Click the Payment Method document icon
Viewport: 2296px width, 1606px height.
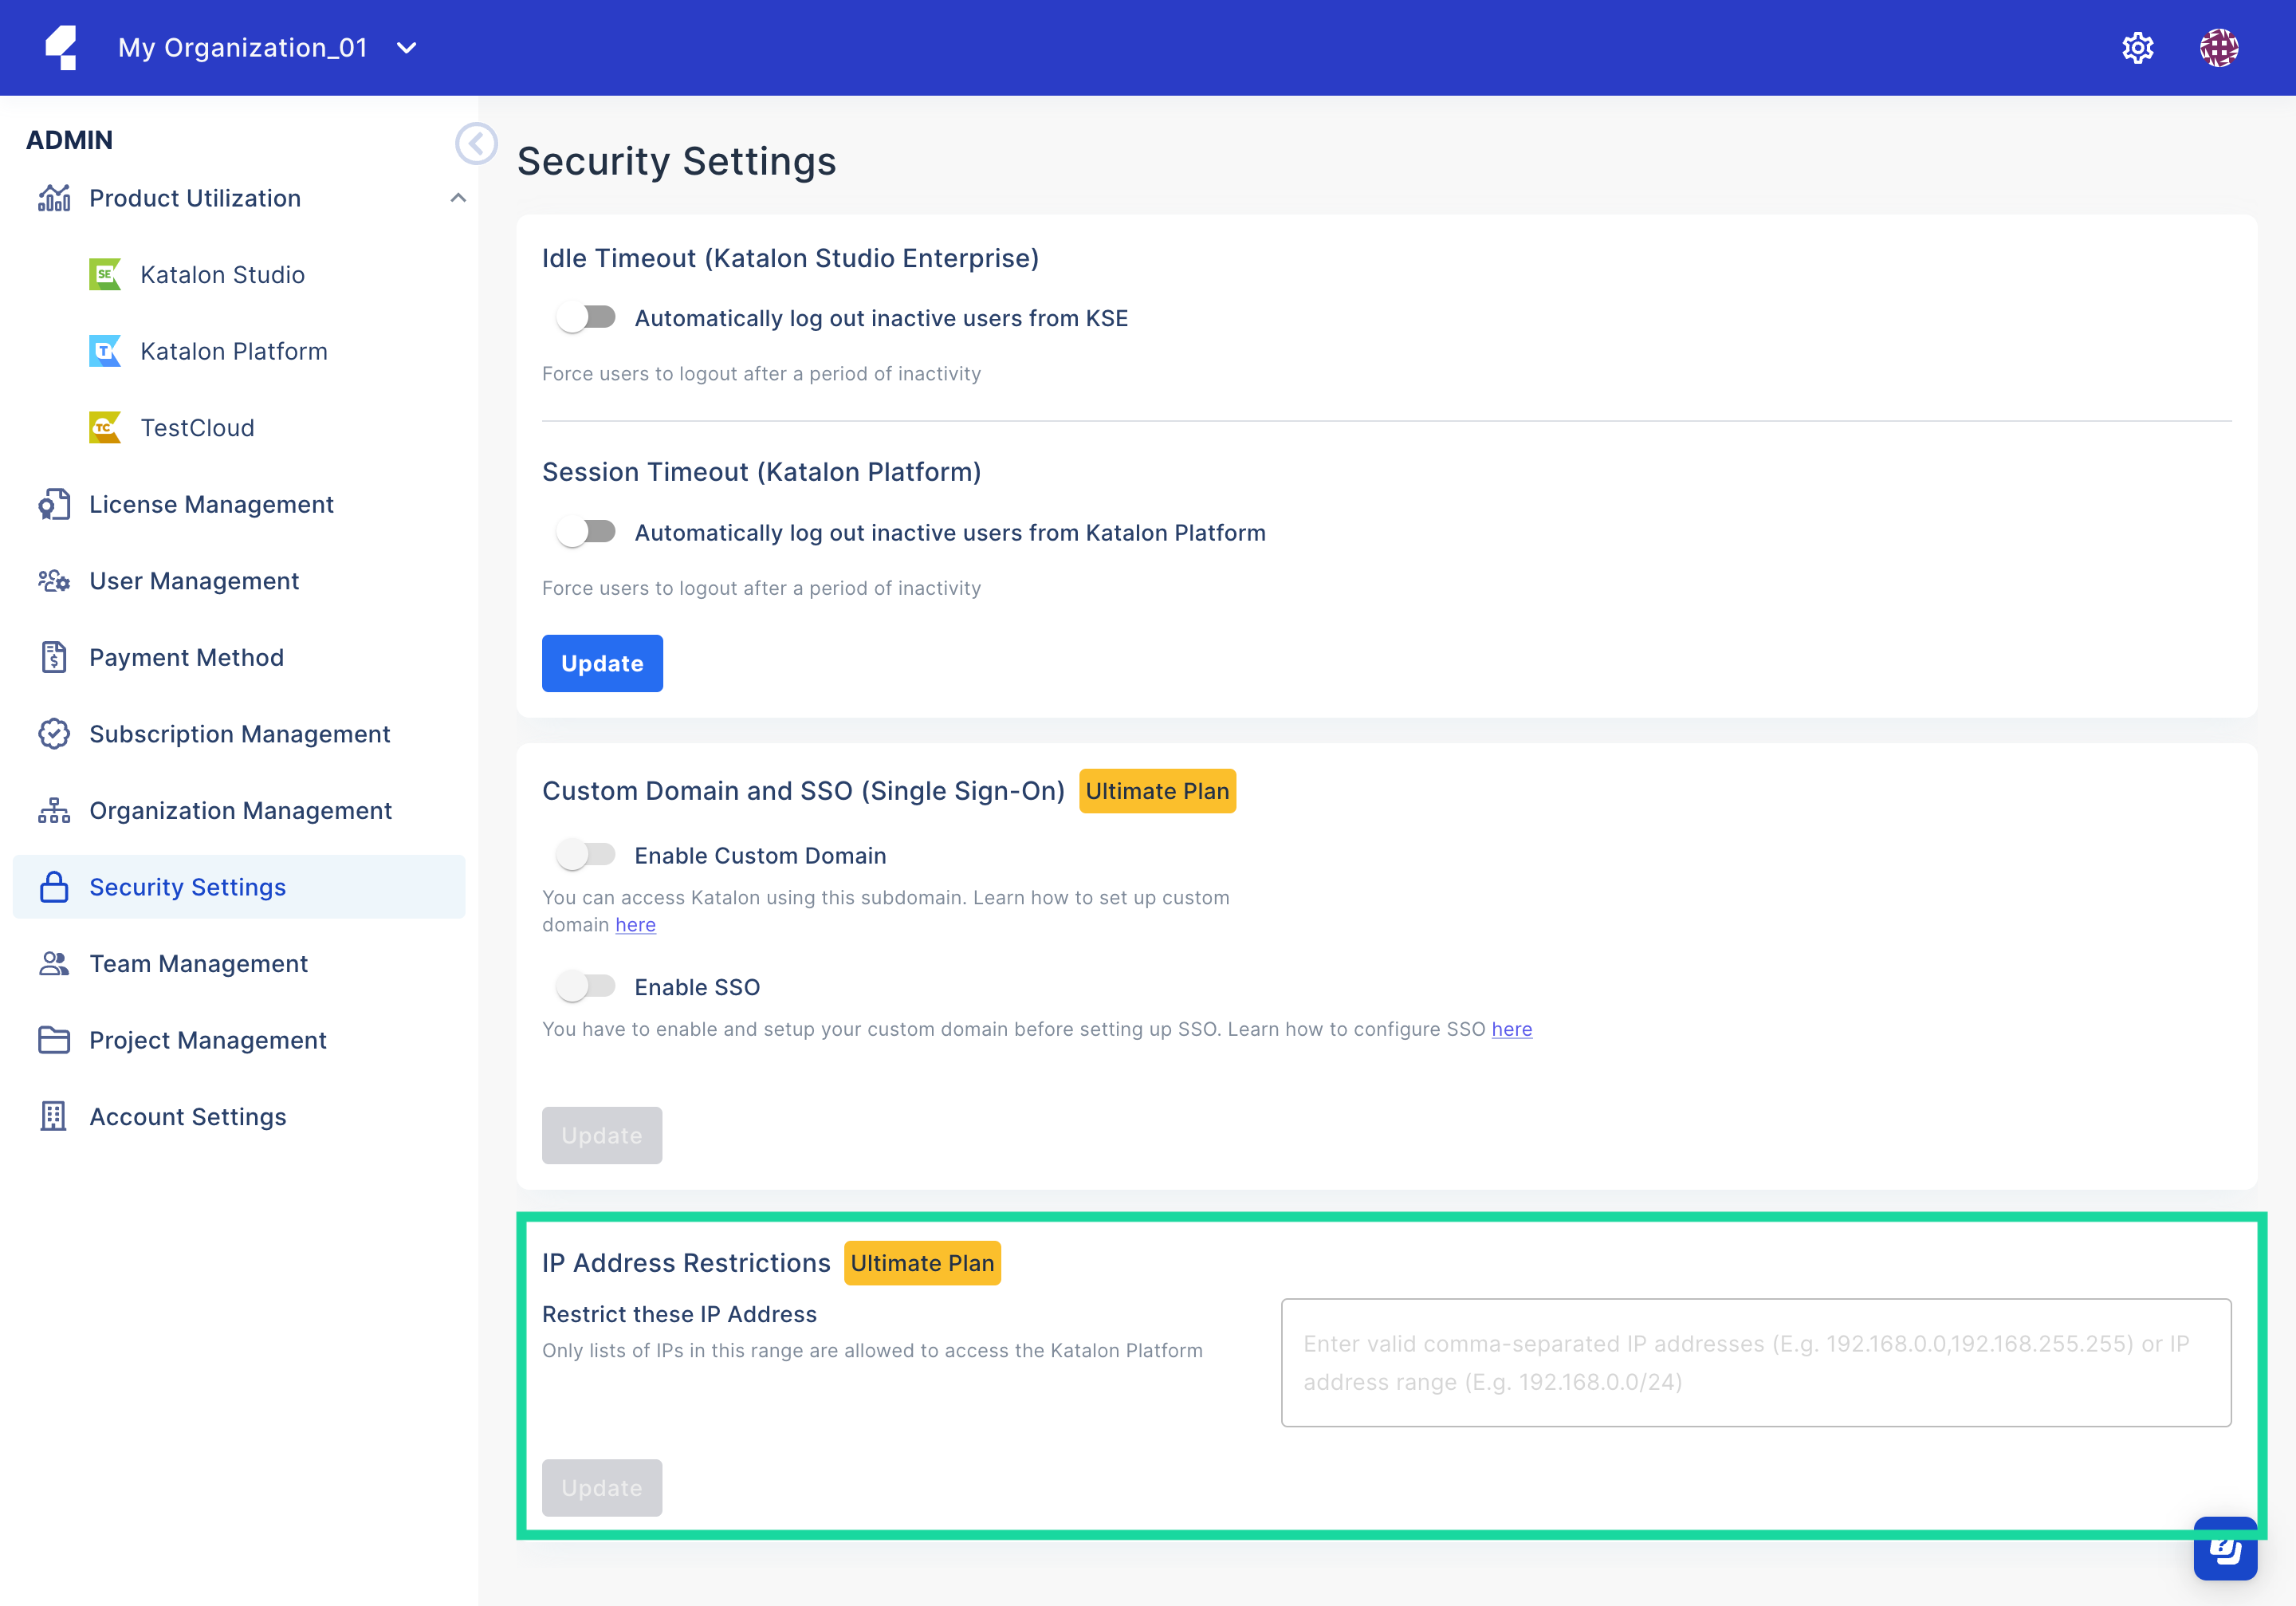click(x=54, y=658)
